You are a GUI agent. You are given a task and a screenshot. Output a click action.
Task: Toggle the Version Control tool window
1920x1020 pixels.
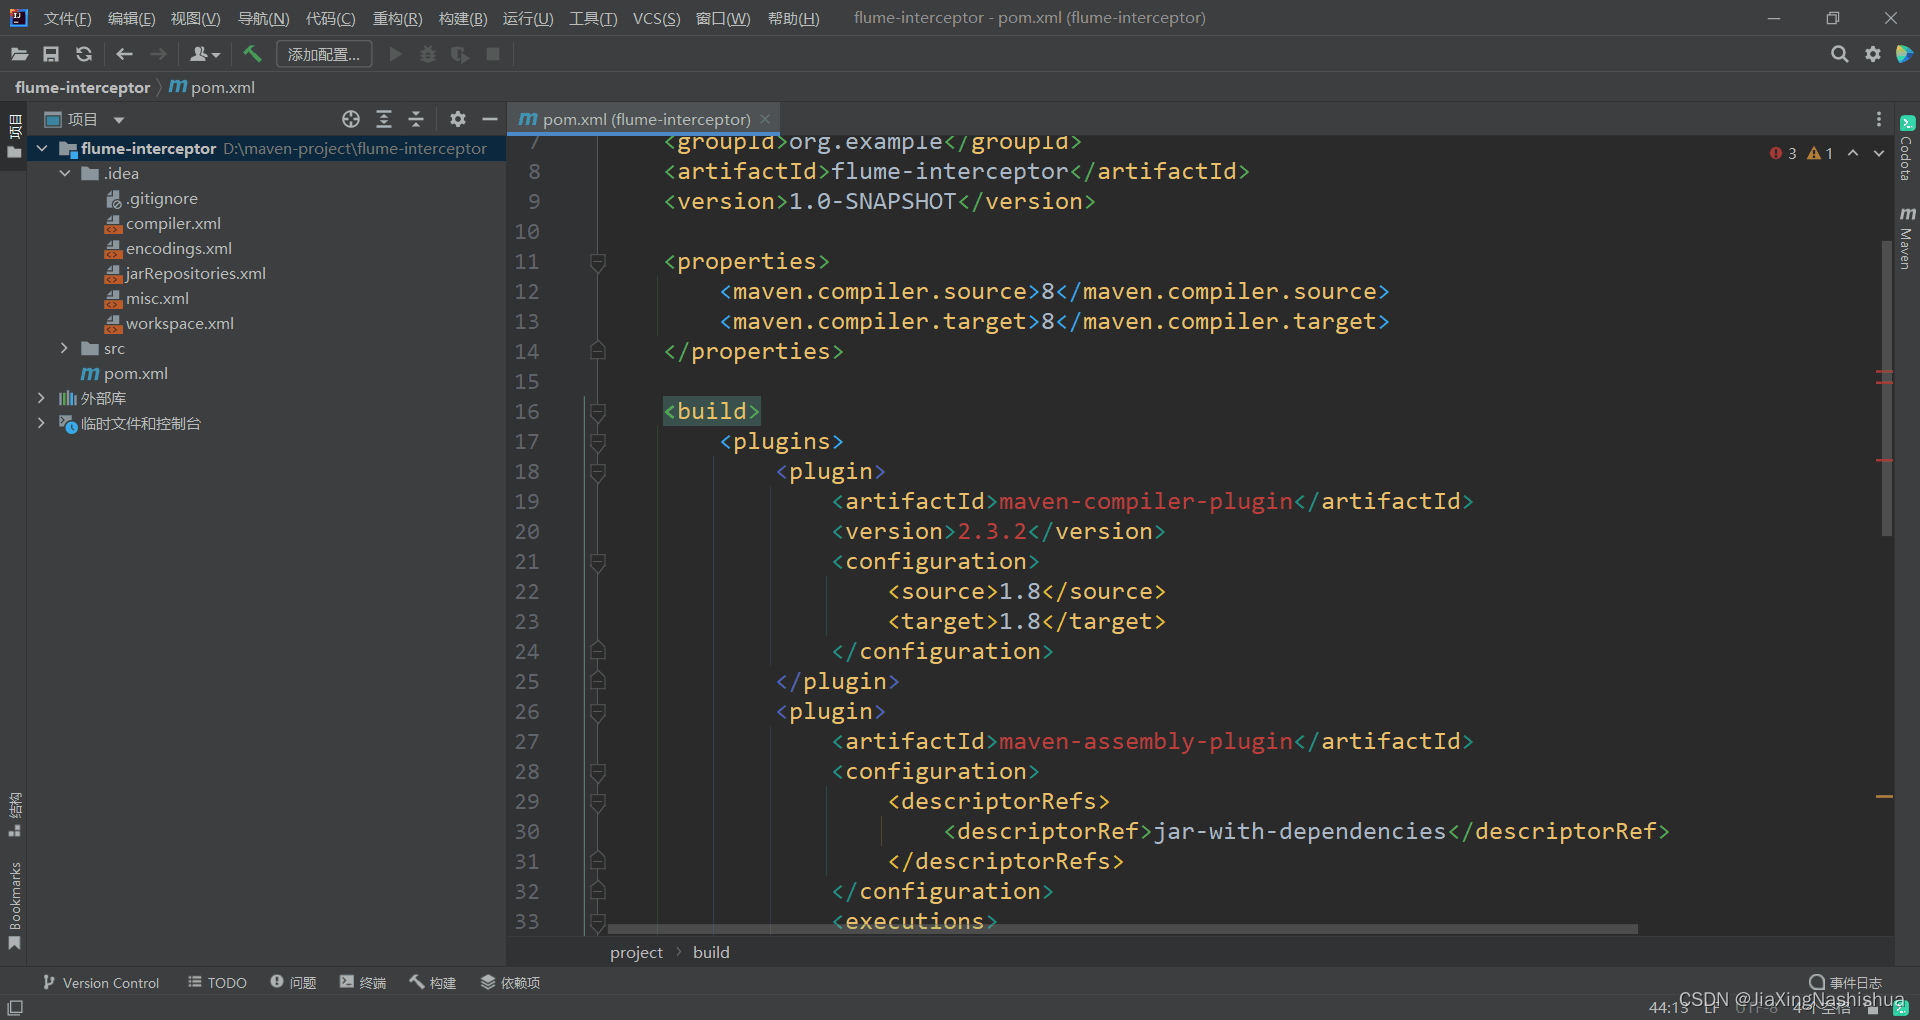point(101,983)
